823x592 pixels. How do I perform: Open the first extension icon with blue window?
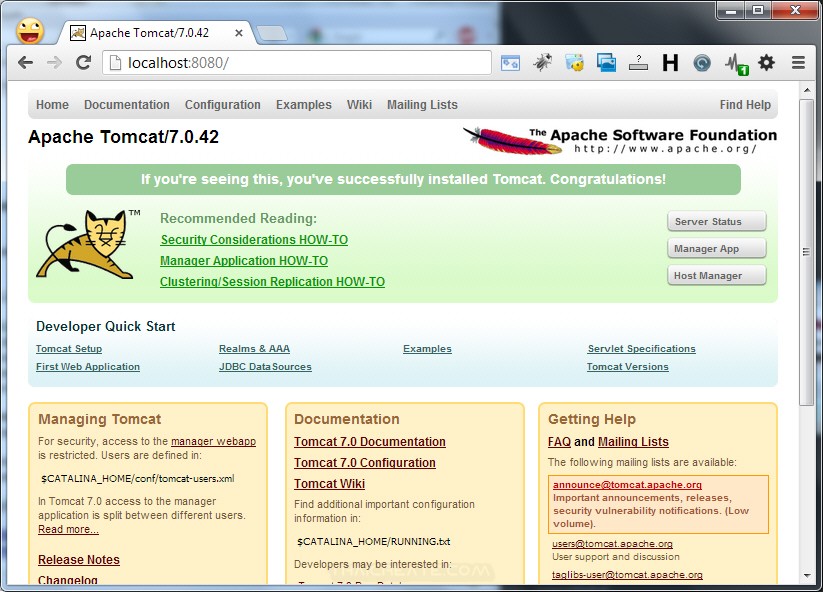(x=510, y=63)
